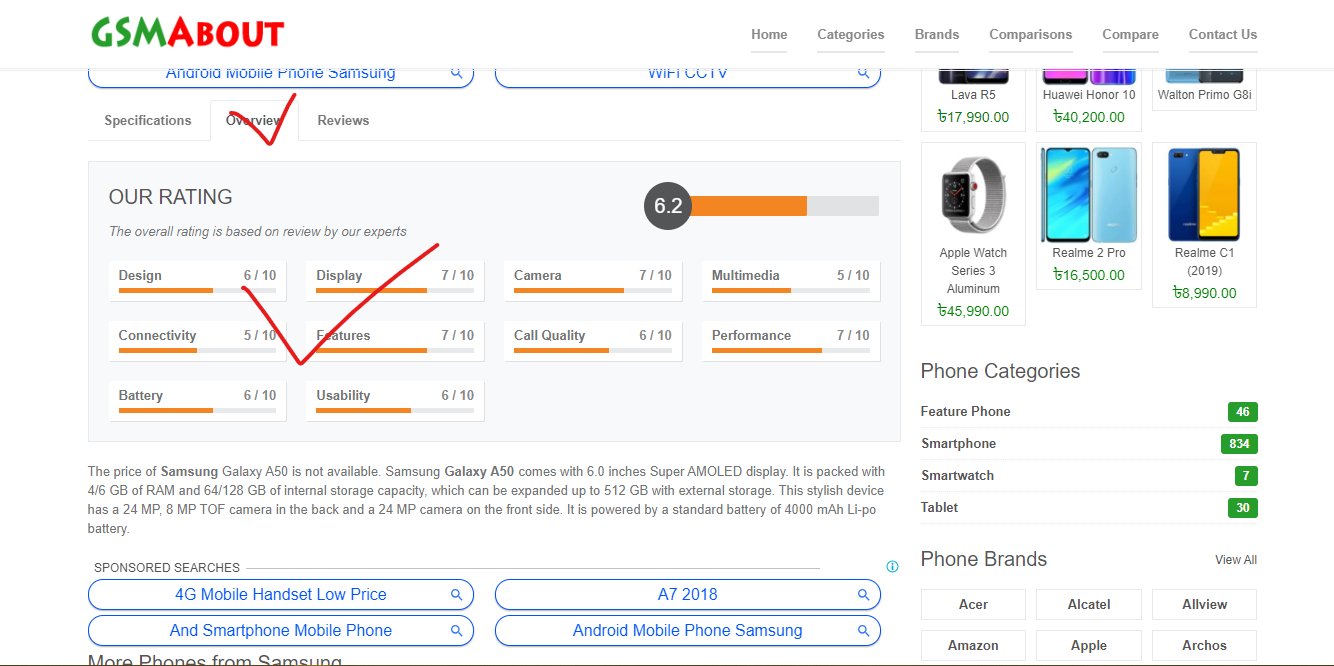Open the Realme 2 Pro thumbnail
Screen dimensions: 1334x666
pyautogui.click(x=1088, y=195)
